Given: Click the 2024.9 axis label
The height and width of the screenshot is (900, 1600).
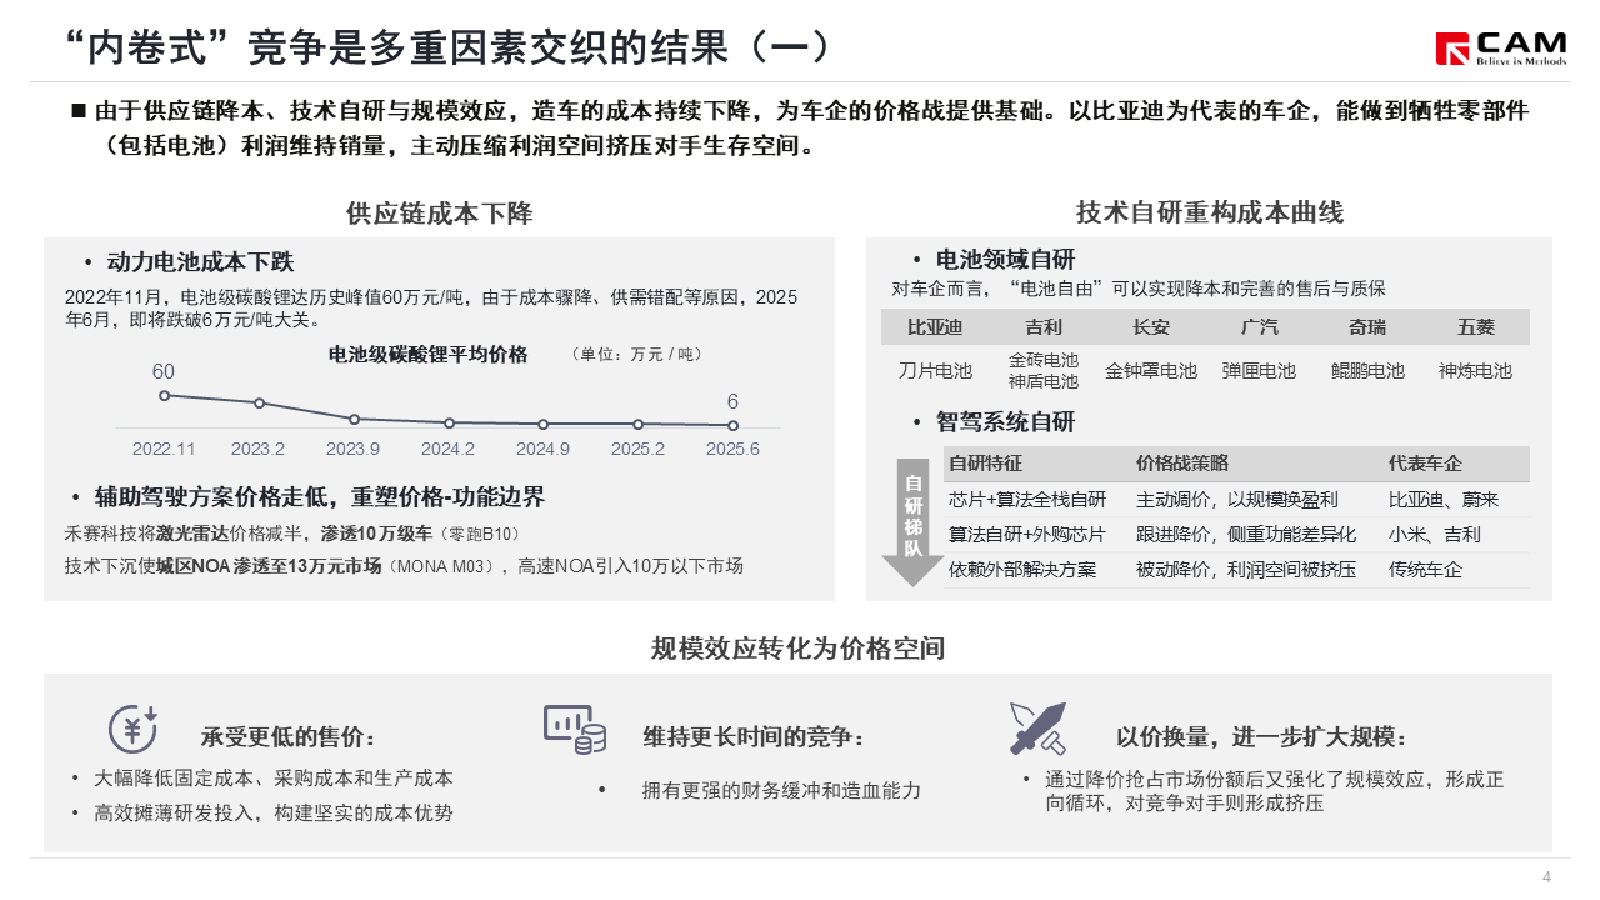Looking at the screenshot, I should (543, 449).
